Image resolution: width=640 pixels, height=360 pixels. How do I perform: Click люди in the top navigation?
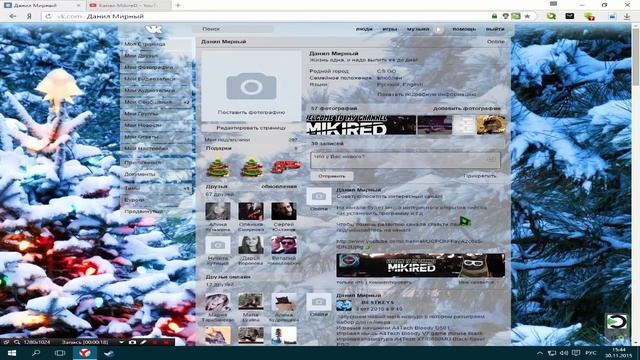tap(364, 29)
